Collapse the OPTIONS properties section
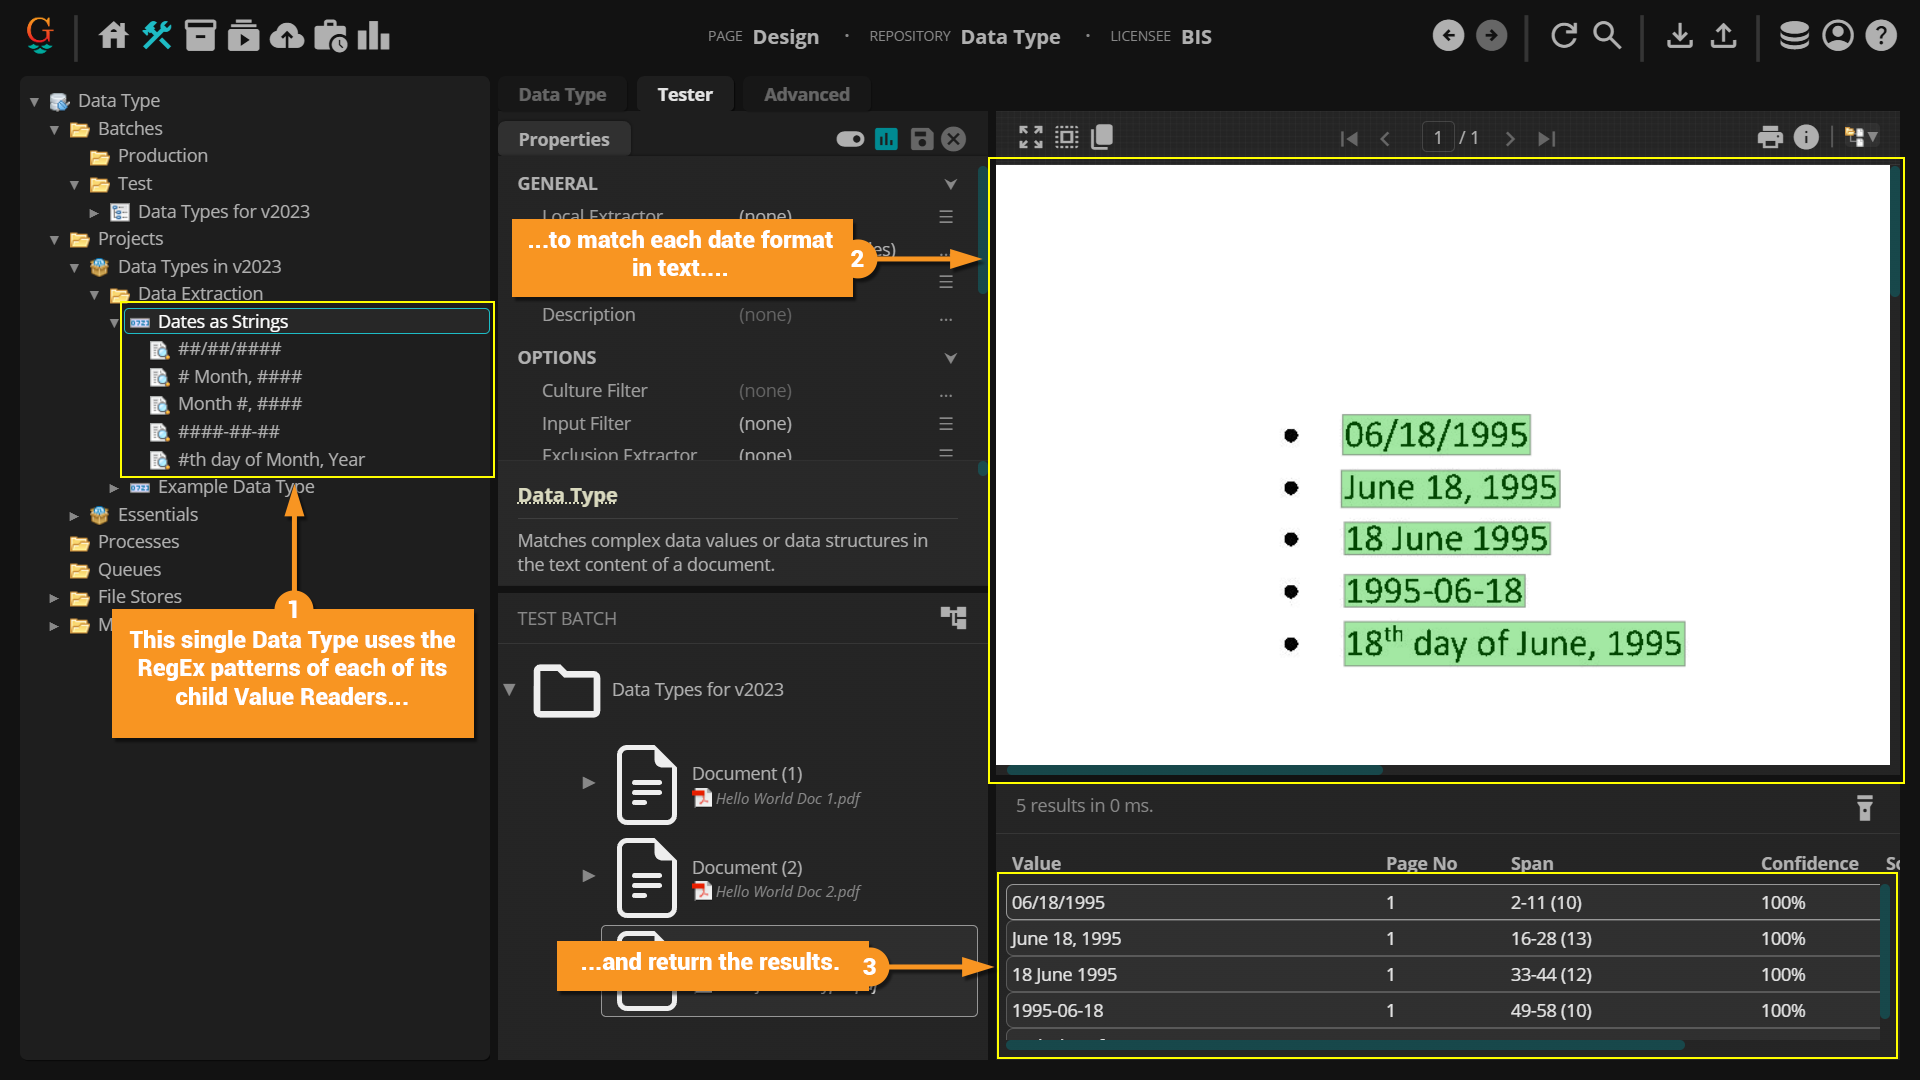 point(950,358)
